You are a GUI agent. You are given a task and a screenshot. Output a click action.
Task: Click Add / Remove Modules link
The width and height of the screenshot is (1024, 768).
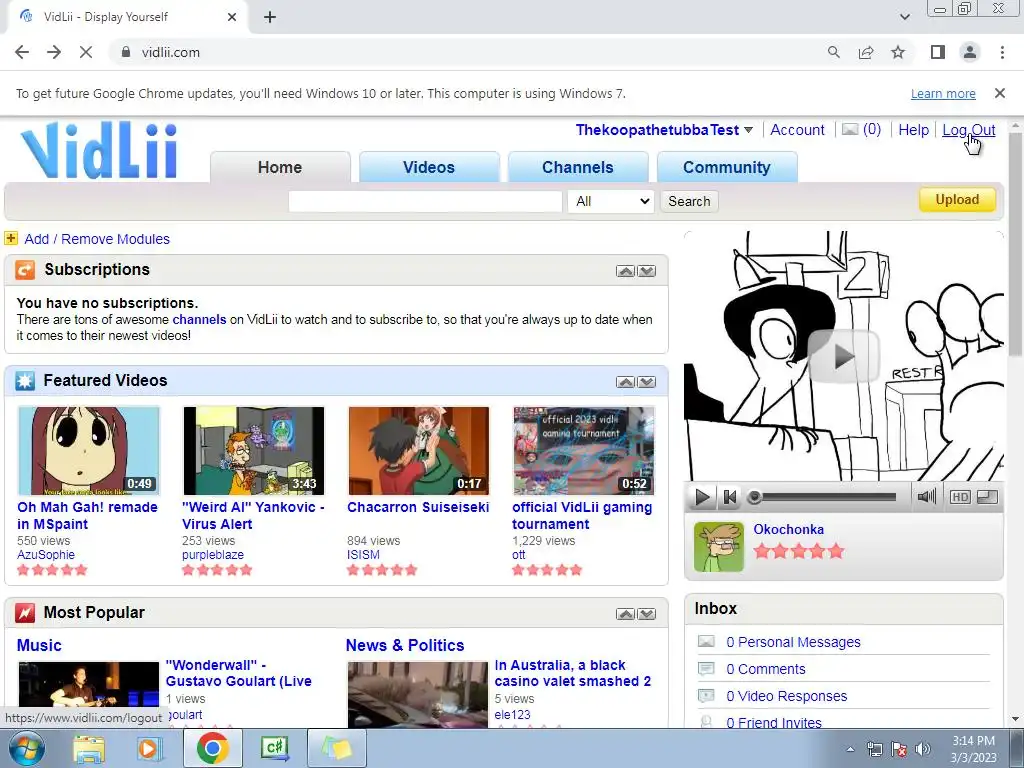(97, 239)
